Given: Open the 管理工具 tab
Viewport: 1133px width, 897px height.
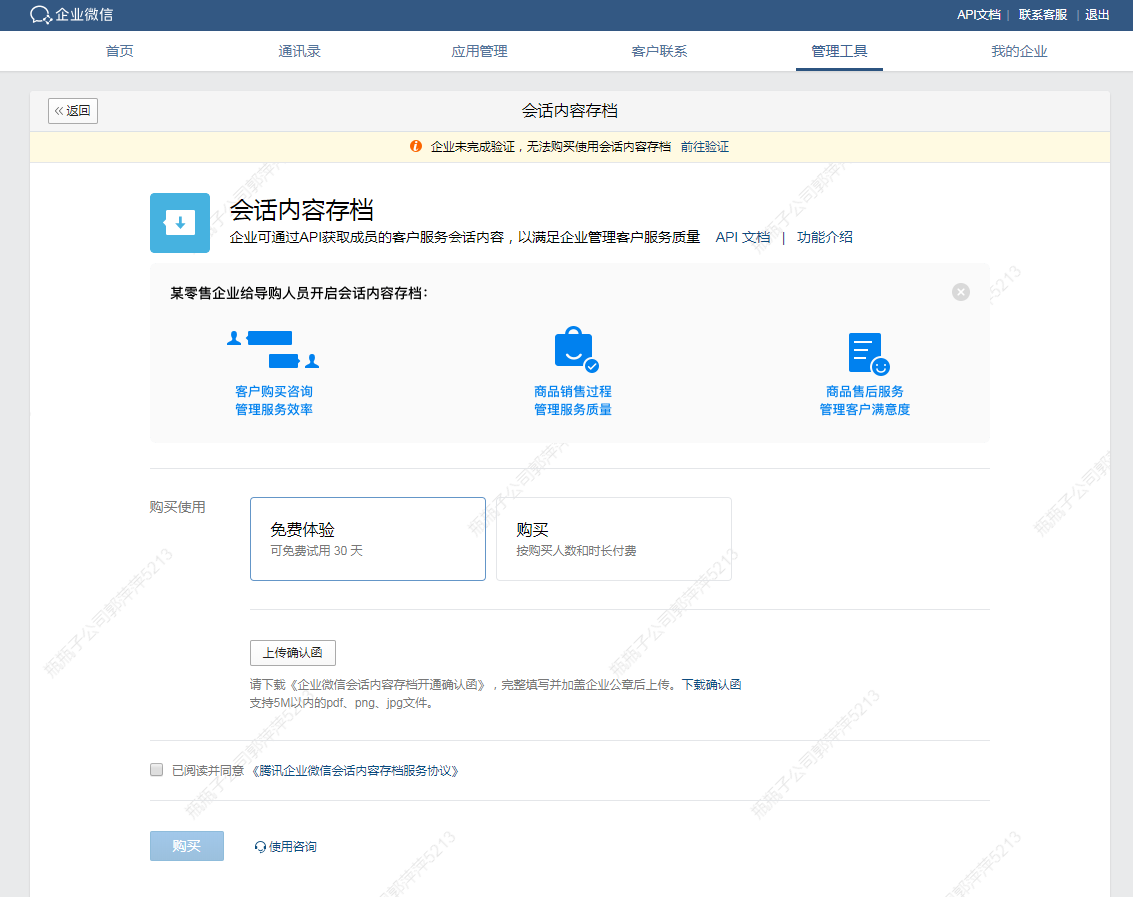Looking at the screenshot, I should pyautogui.click(x=839, y=51).
